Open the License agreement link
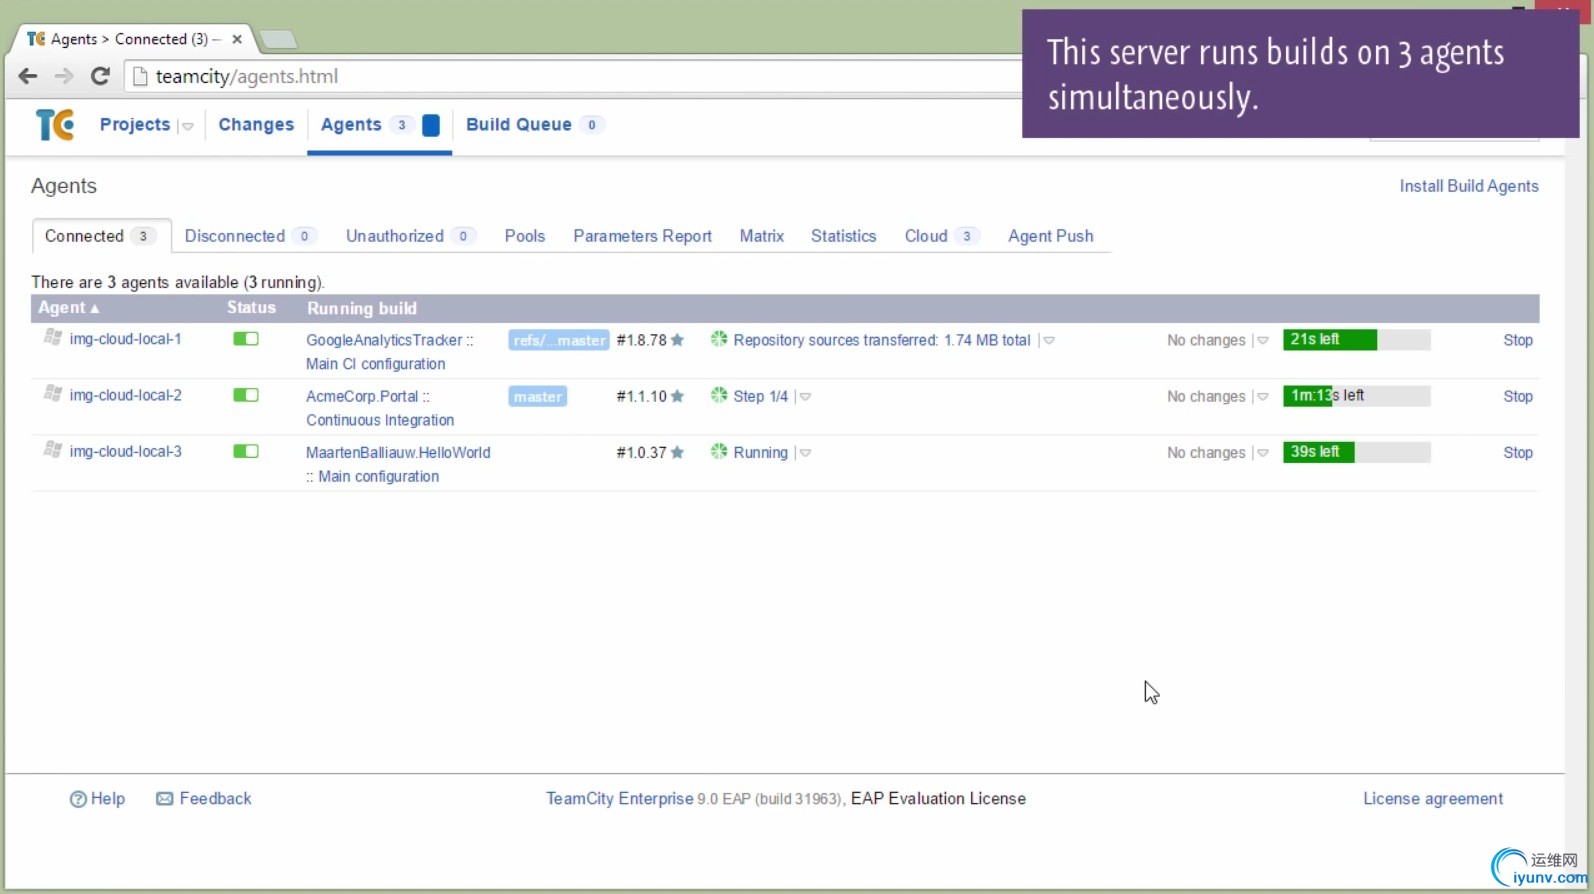This screenshot has height=894, width=1594. click(1433, 799)
